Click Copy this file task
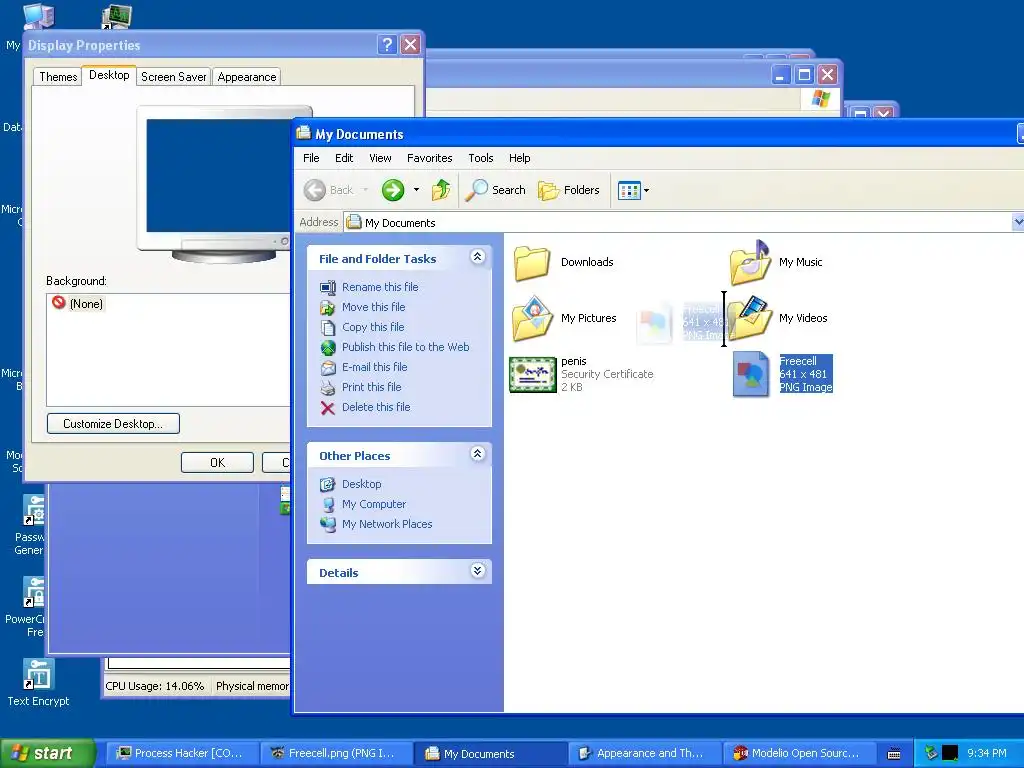 pos(372,327)
